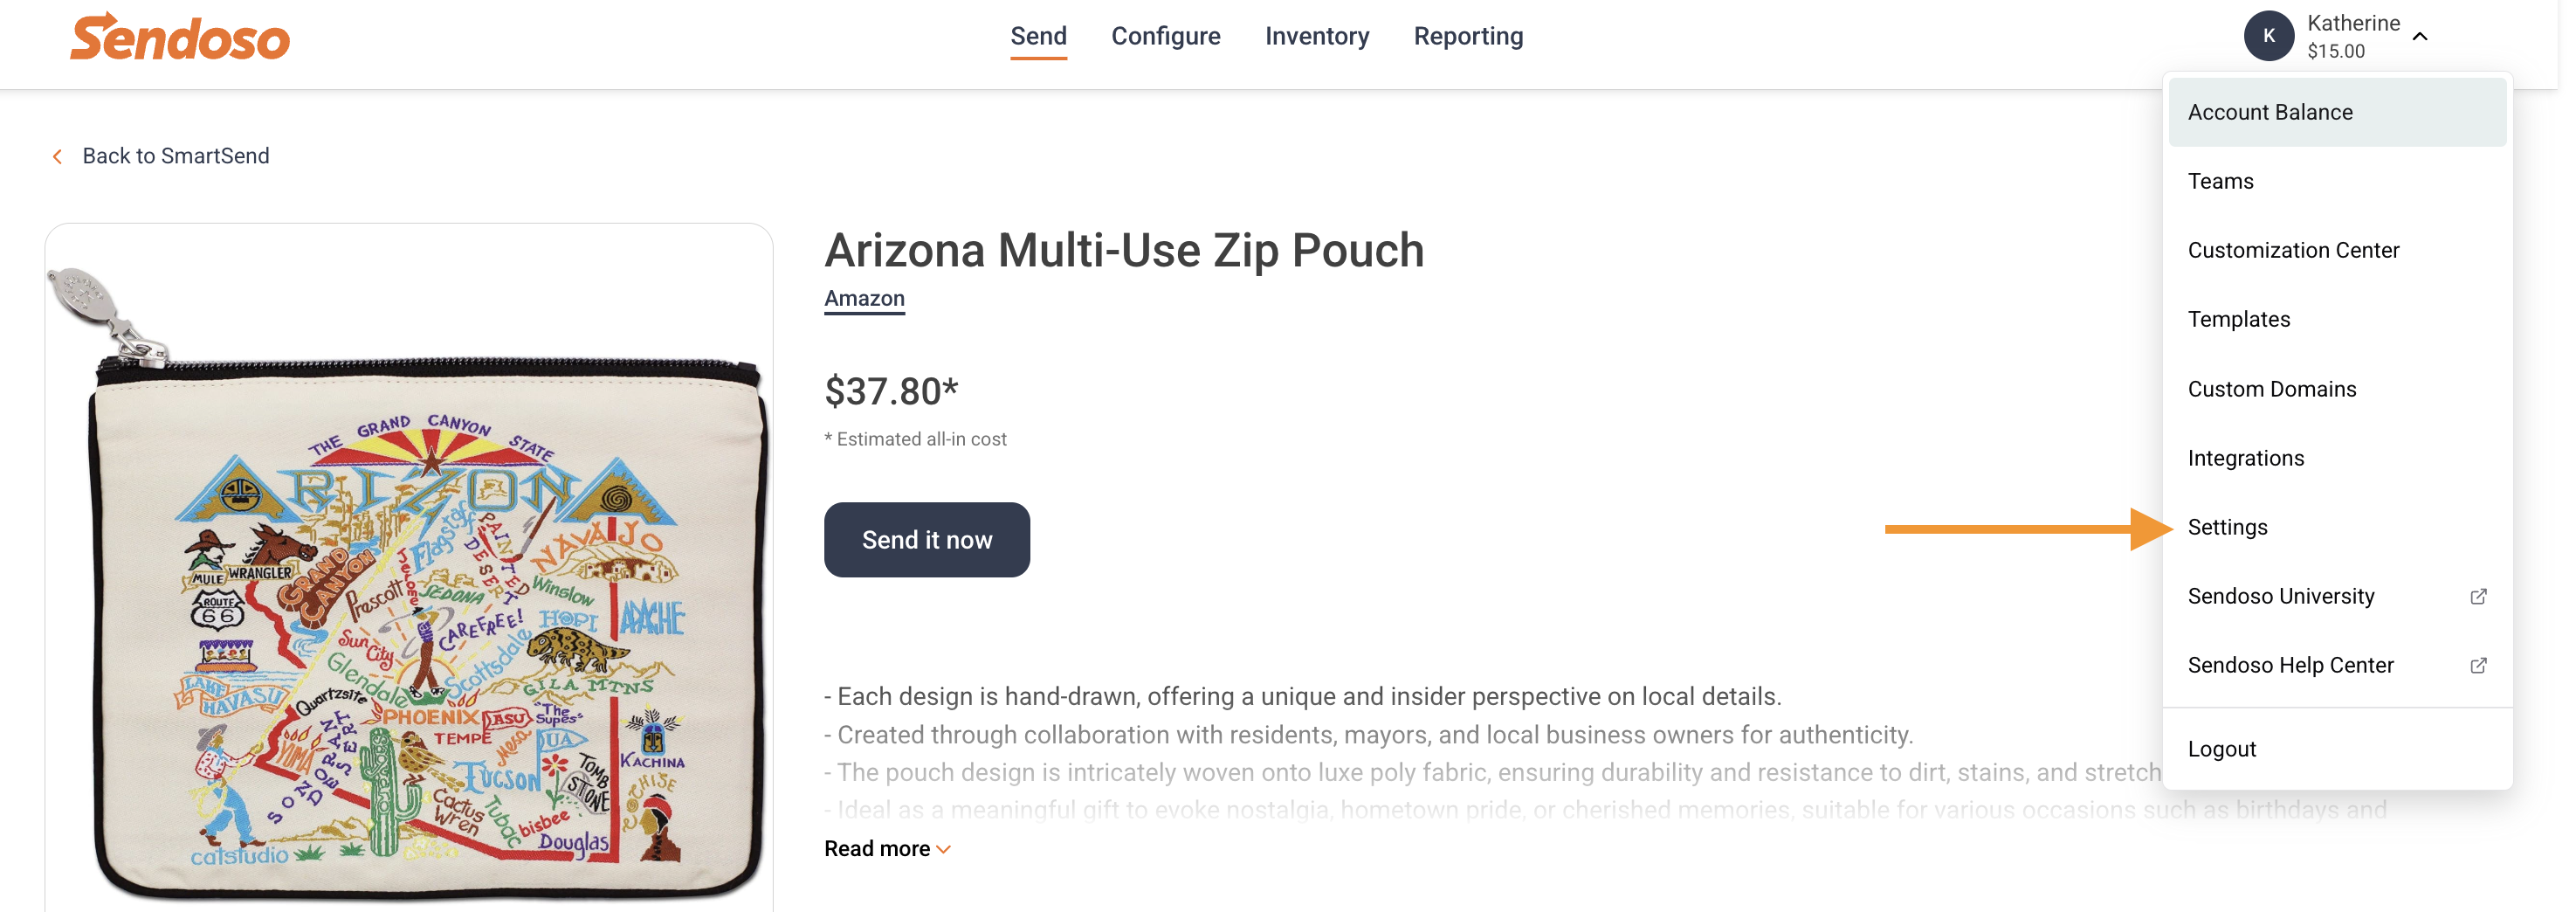
Task: Click the Sendoso logo
Action: click(x=180, y=37)
